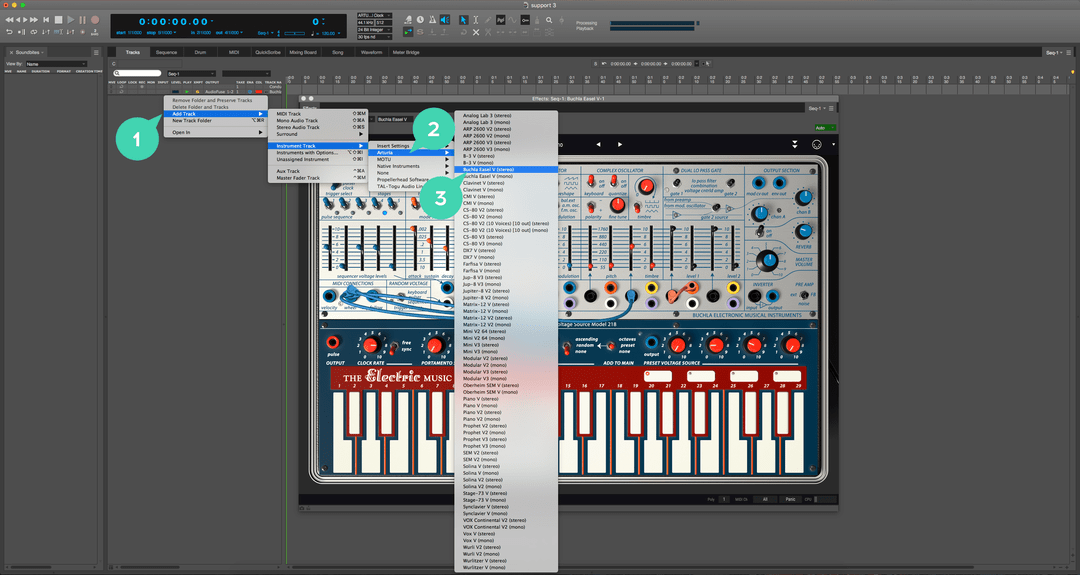The image size is (1080, 575).
Task: Select New Track Folder menu entry
Action: (x=214, y=121)
